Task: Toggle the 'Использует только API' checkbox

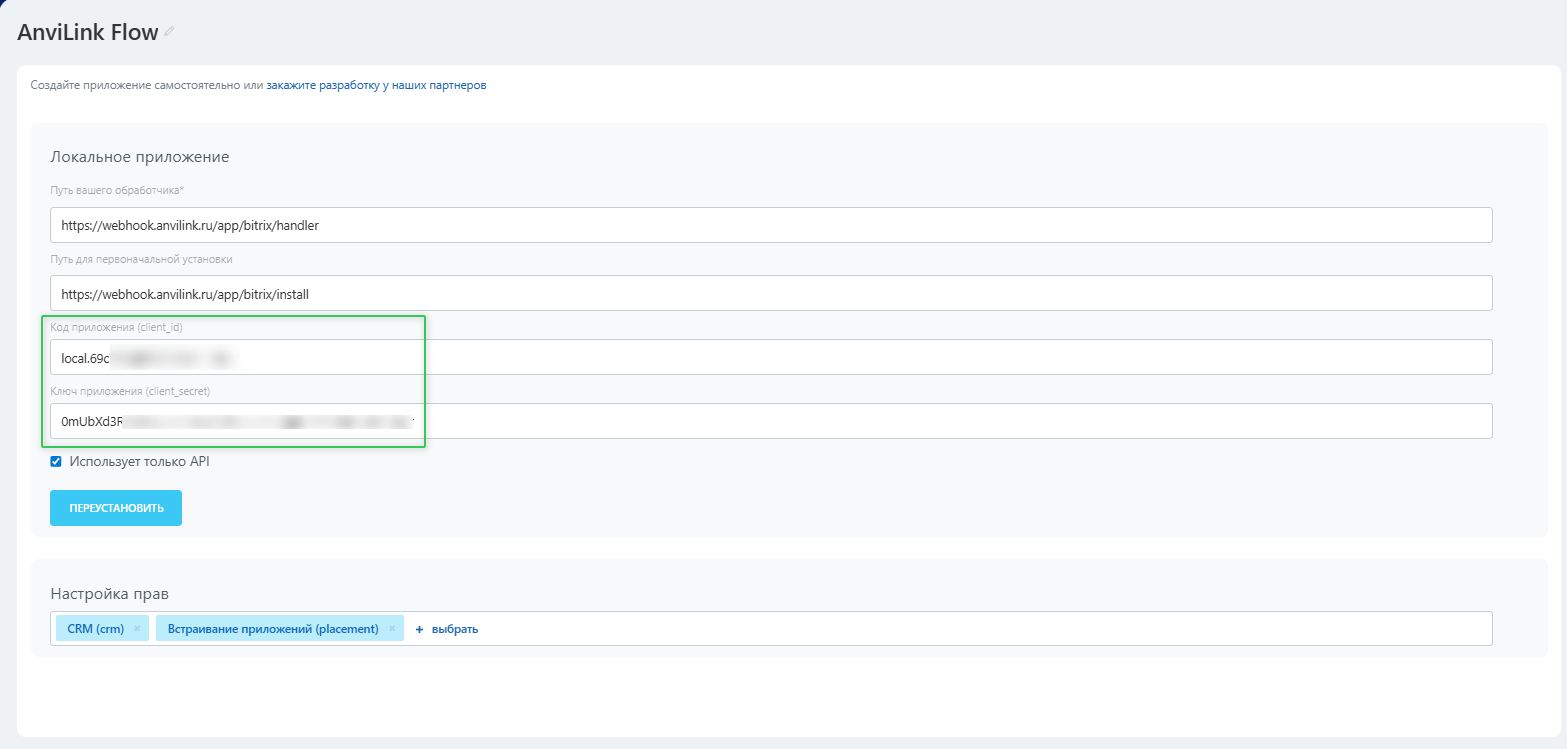Action: pos(56,462)
